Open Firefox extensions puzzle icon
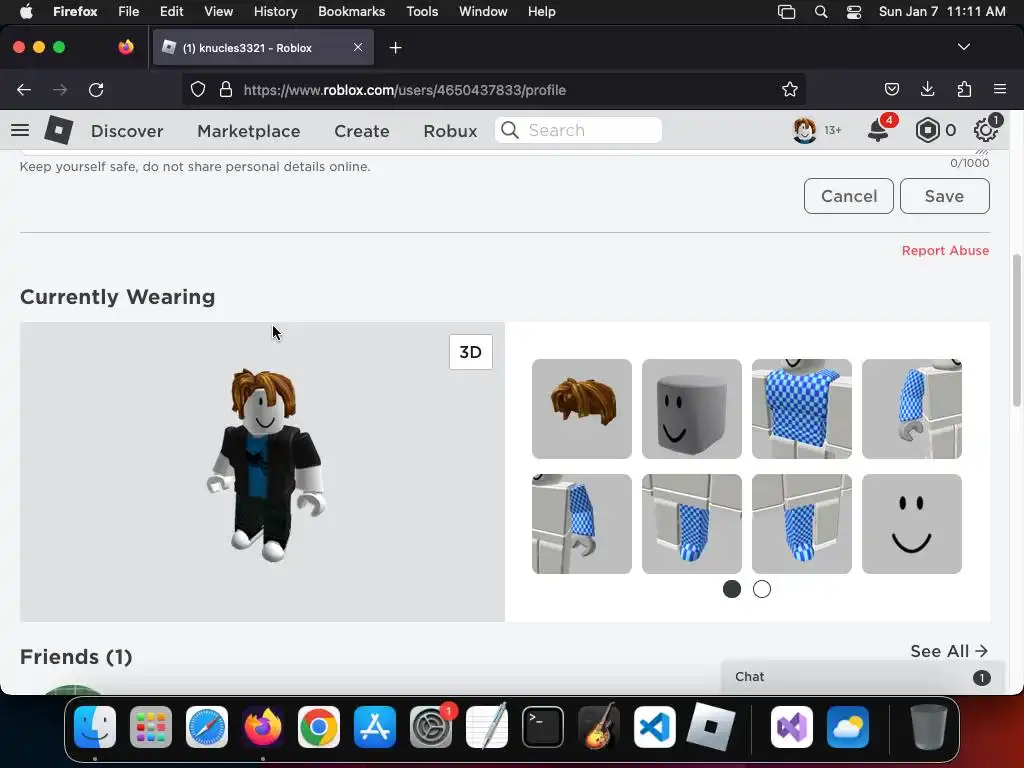1024x768 pixels. pos(964,89)
